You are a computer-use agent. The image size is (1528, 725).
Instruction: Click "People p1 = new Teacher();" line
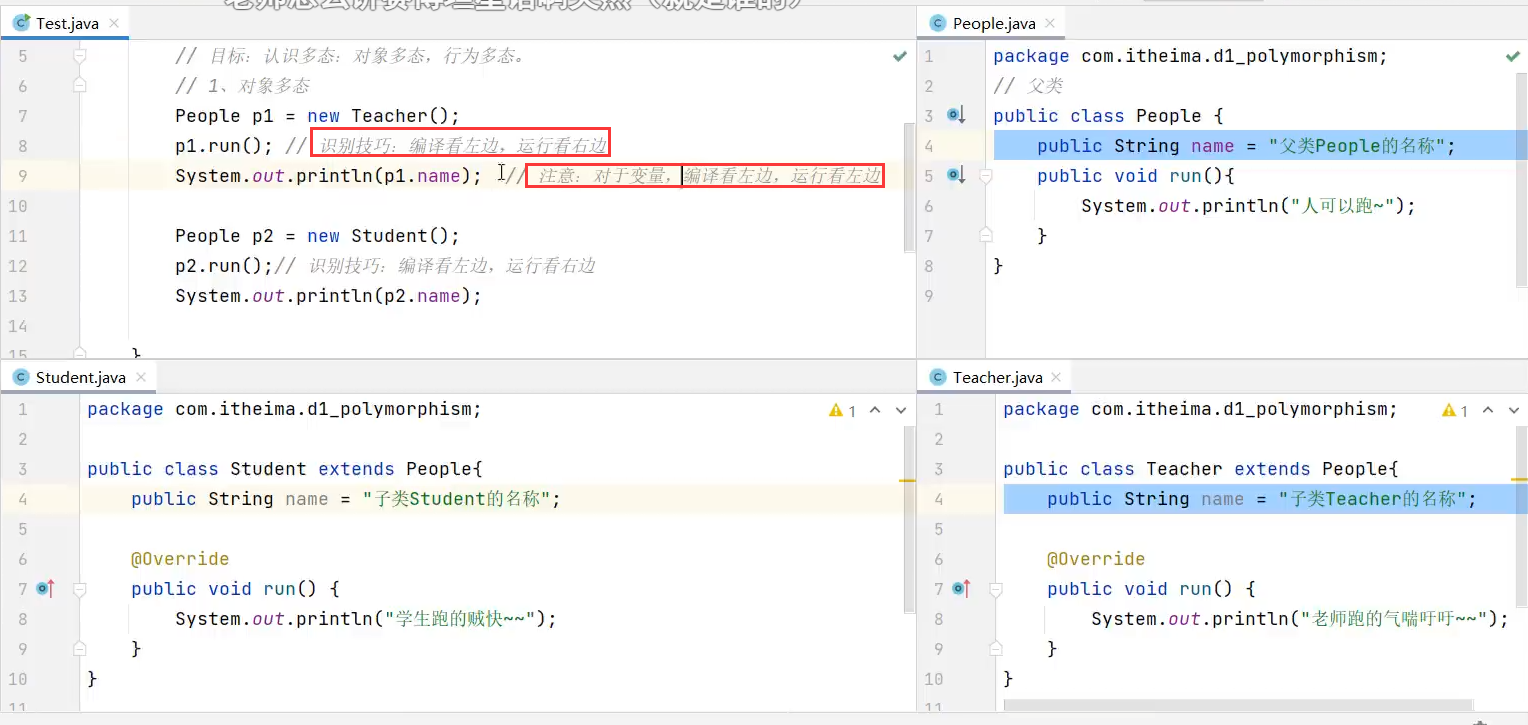click(317, 116)
